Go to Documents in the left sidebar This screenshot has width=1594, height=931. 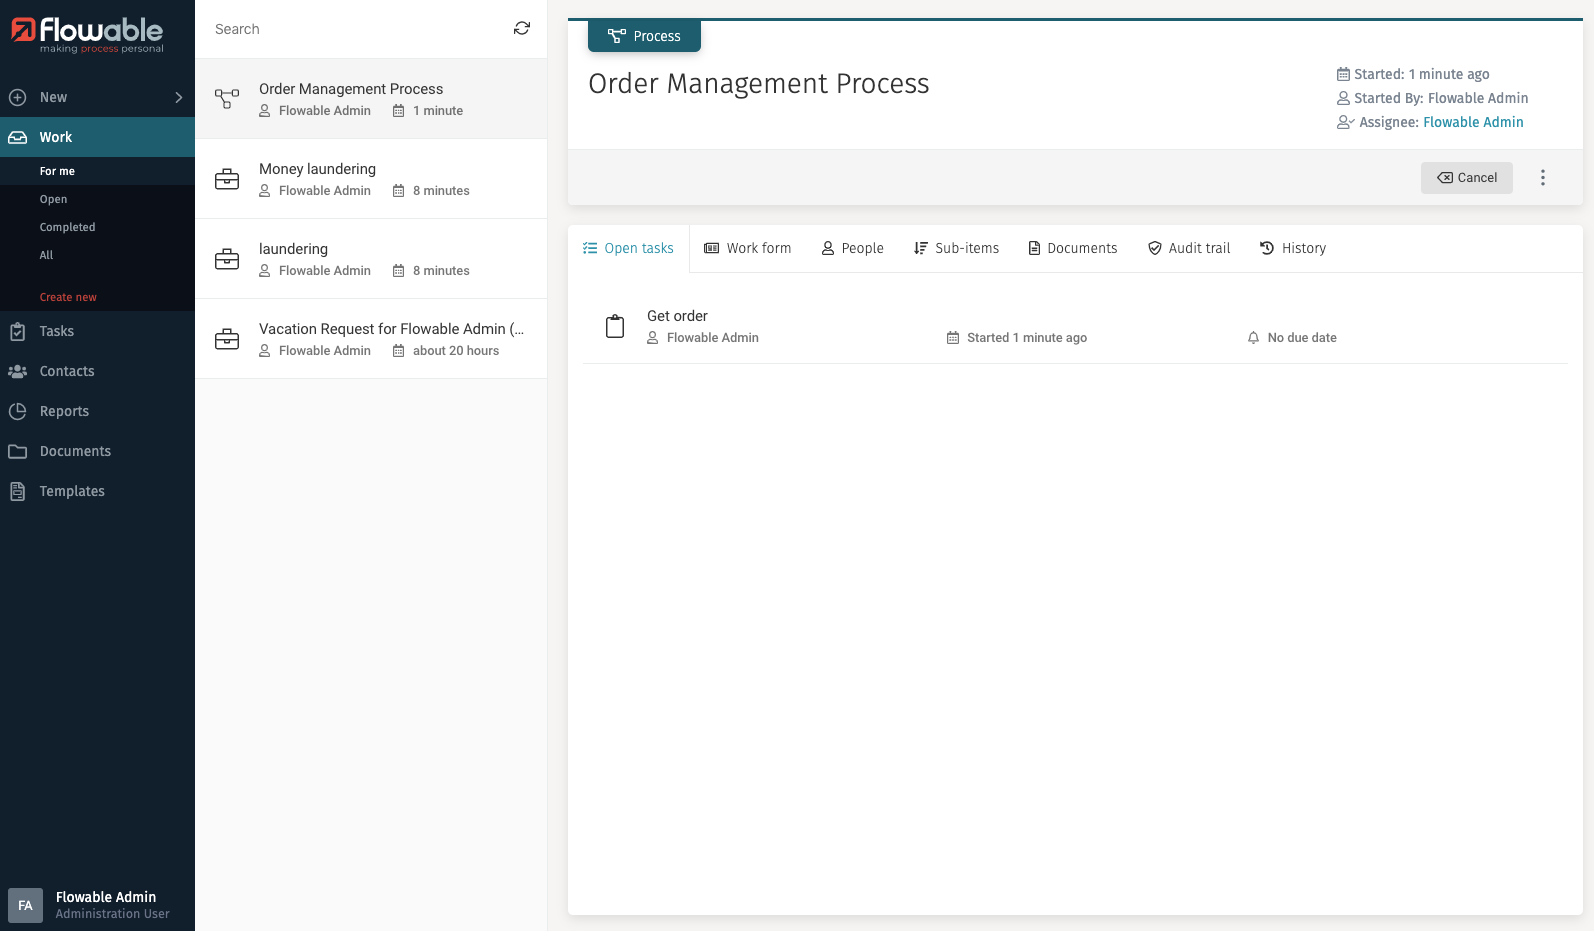click(75, 451)
